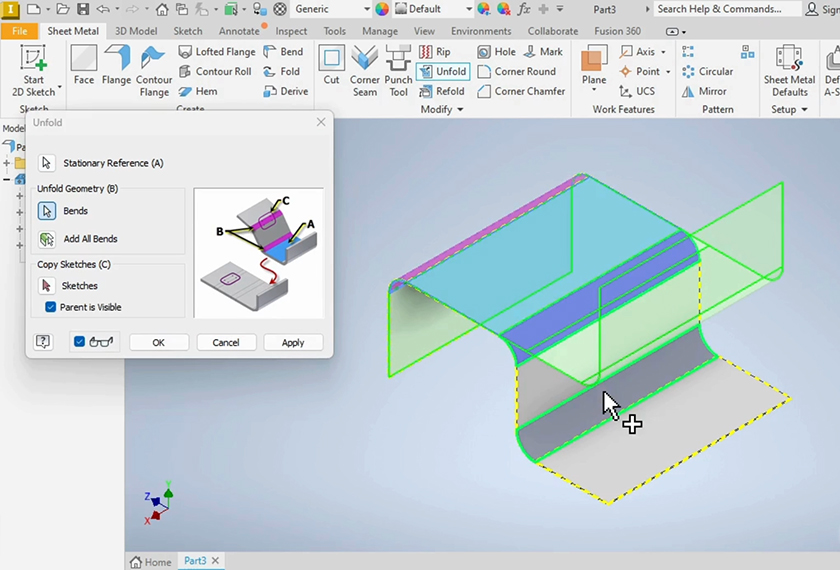
Task: Open the Unfold dialog help icon
Action: [x=43, y=342]
